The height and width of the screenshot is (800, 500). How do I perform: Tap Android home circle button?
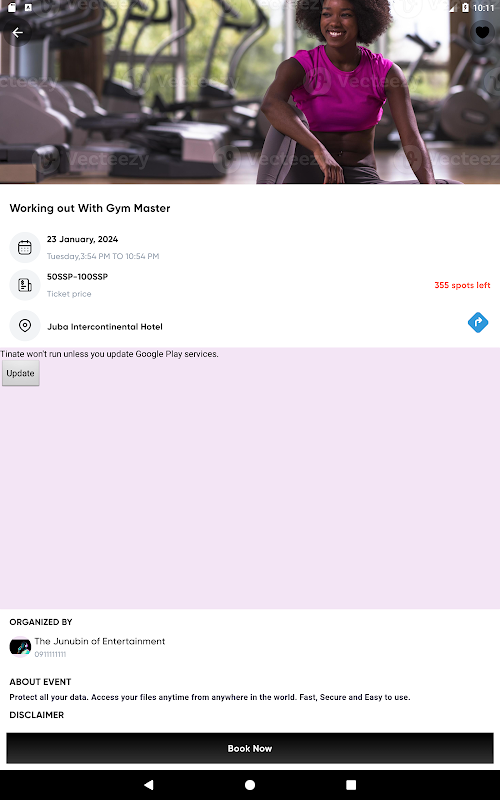tap(250, 785)
